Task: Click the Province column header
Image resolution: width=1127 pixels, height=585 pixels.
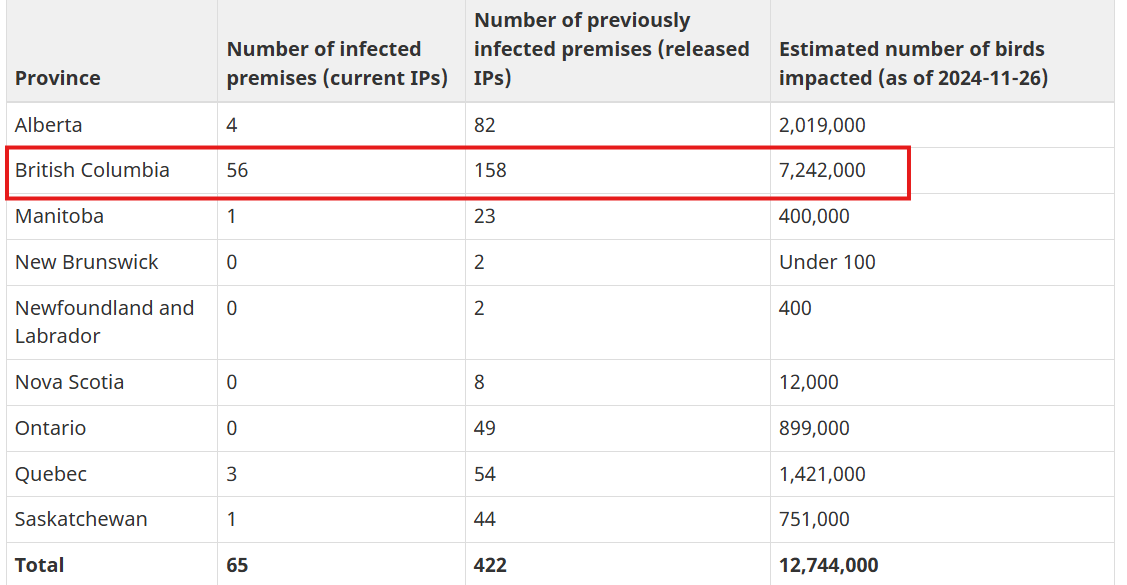Action: tap(58, 78)
